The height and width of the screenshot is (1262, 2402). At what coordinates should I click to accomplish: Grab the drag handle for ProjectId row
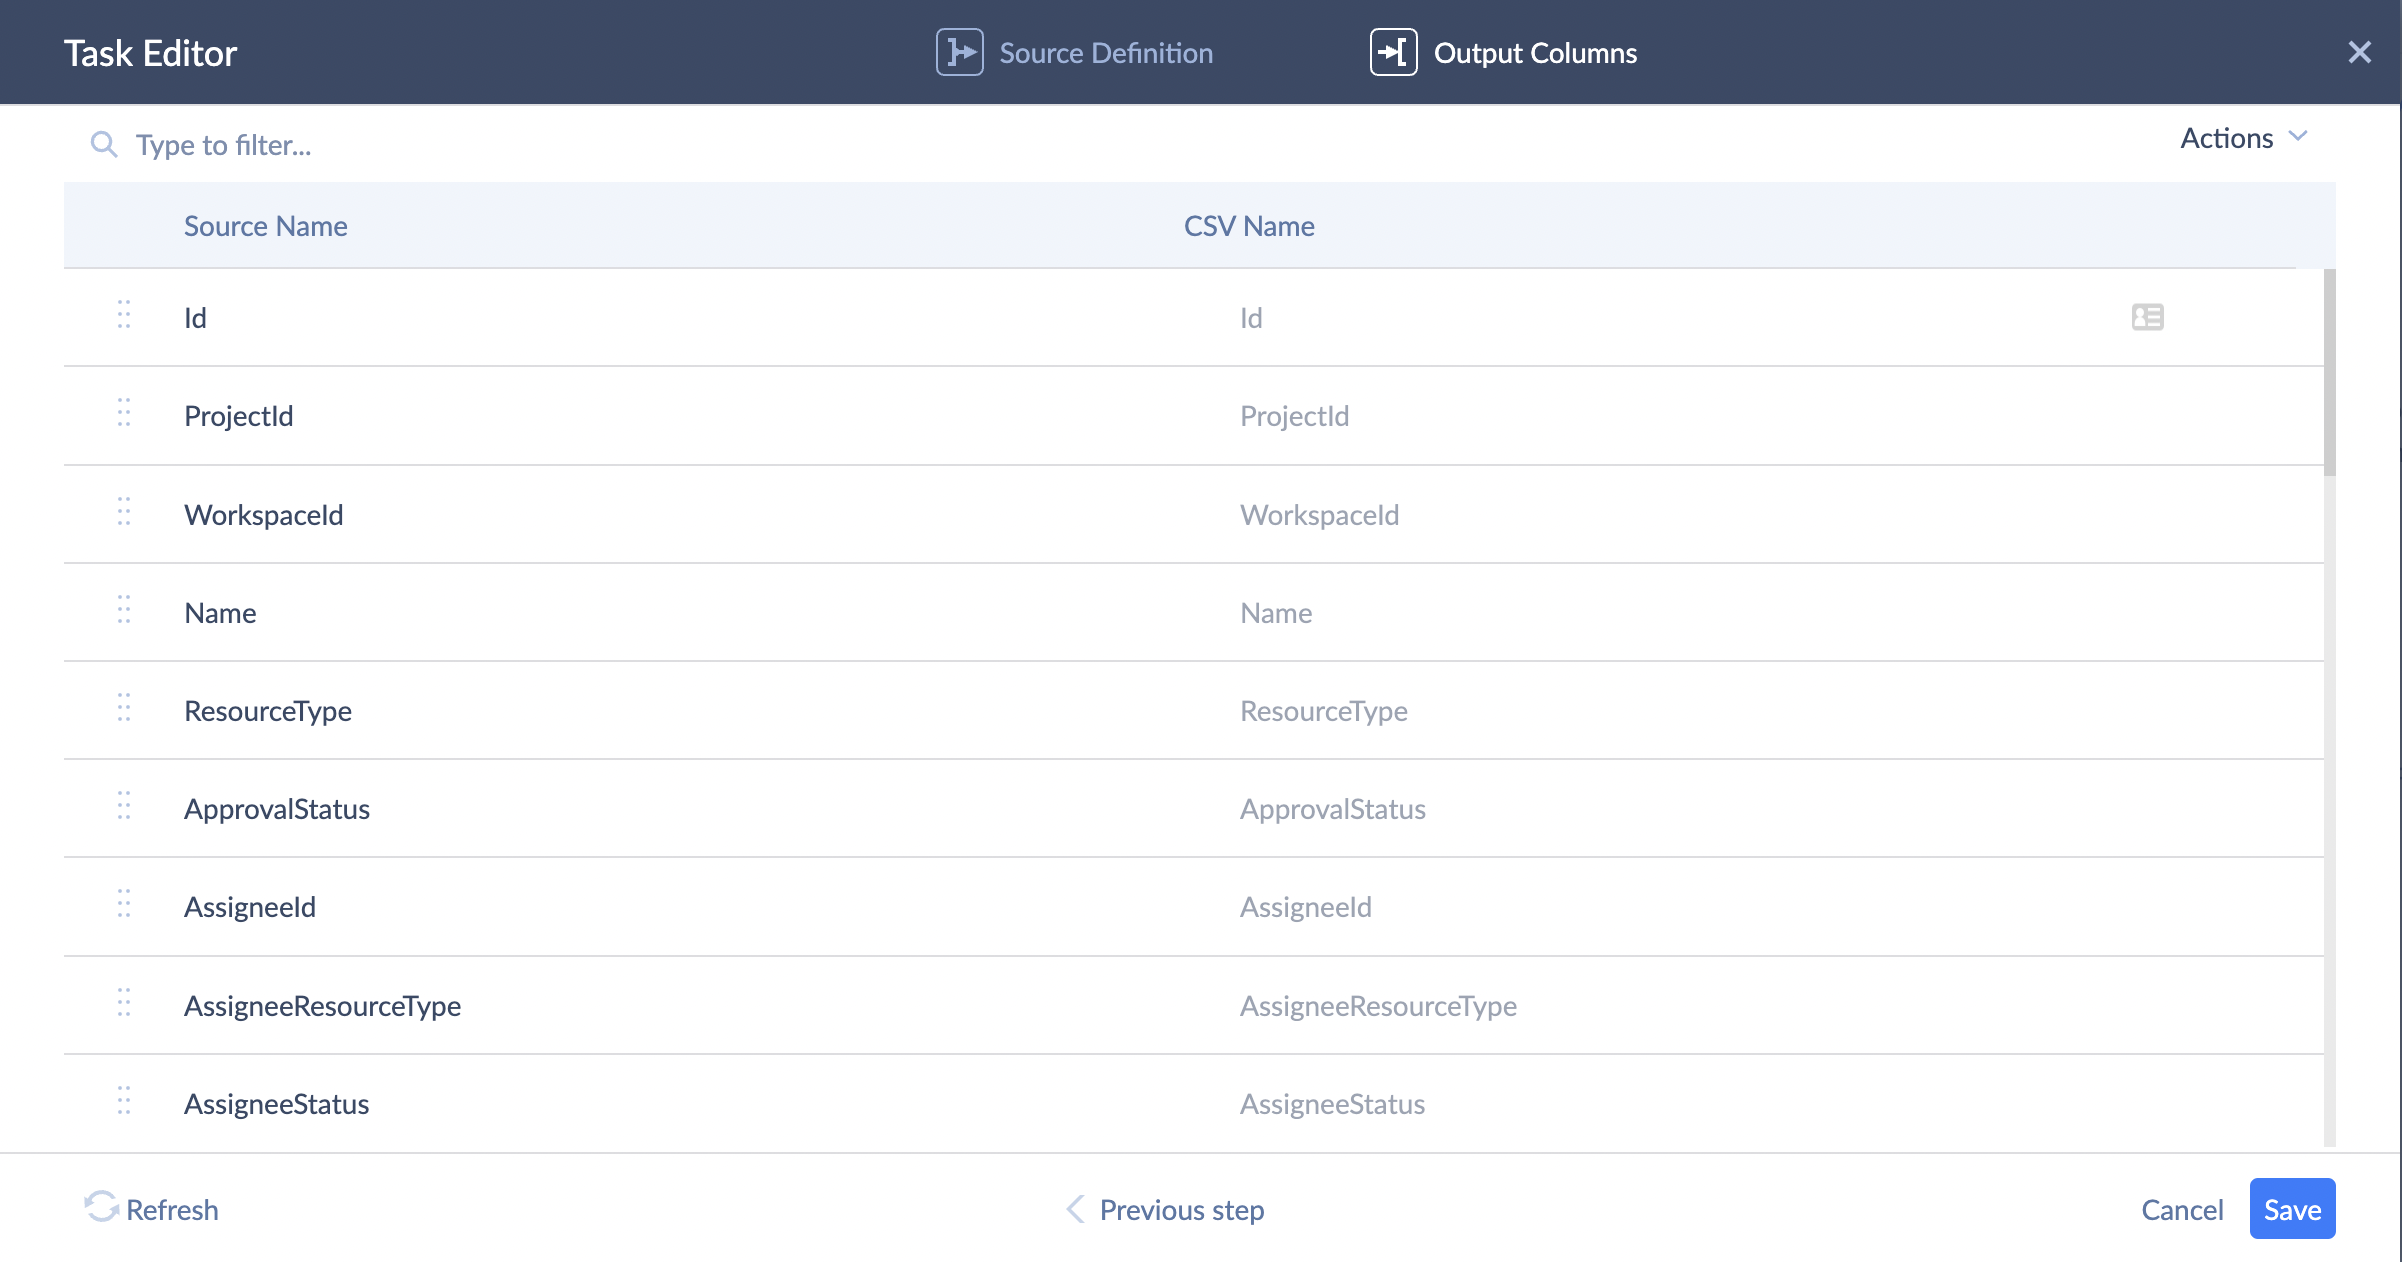(124, 413)
